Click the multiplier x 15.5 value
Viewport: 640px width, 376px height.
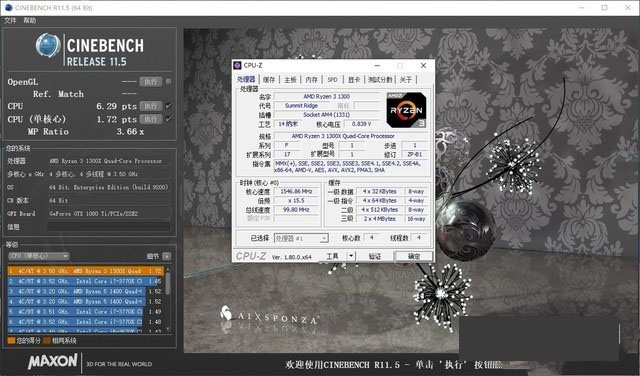click(x=296, y=200)
